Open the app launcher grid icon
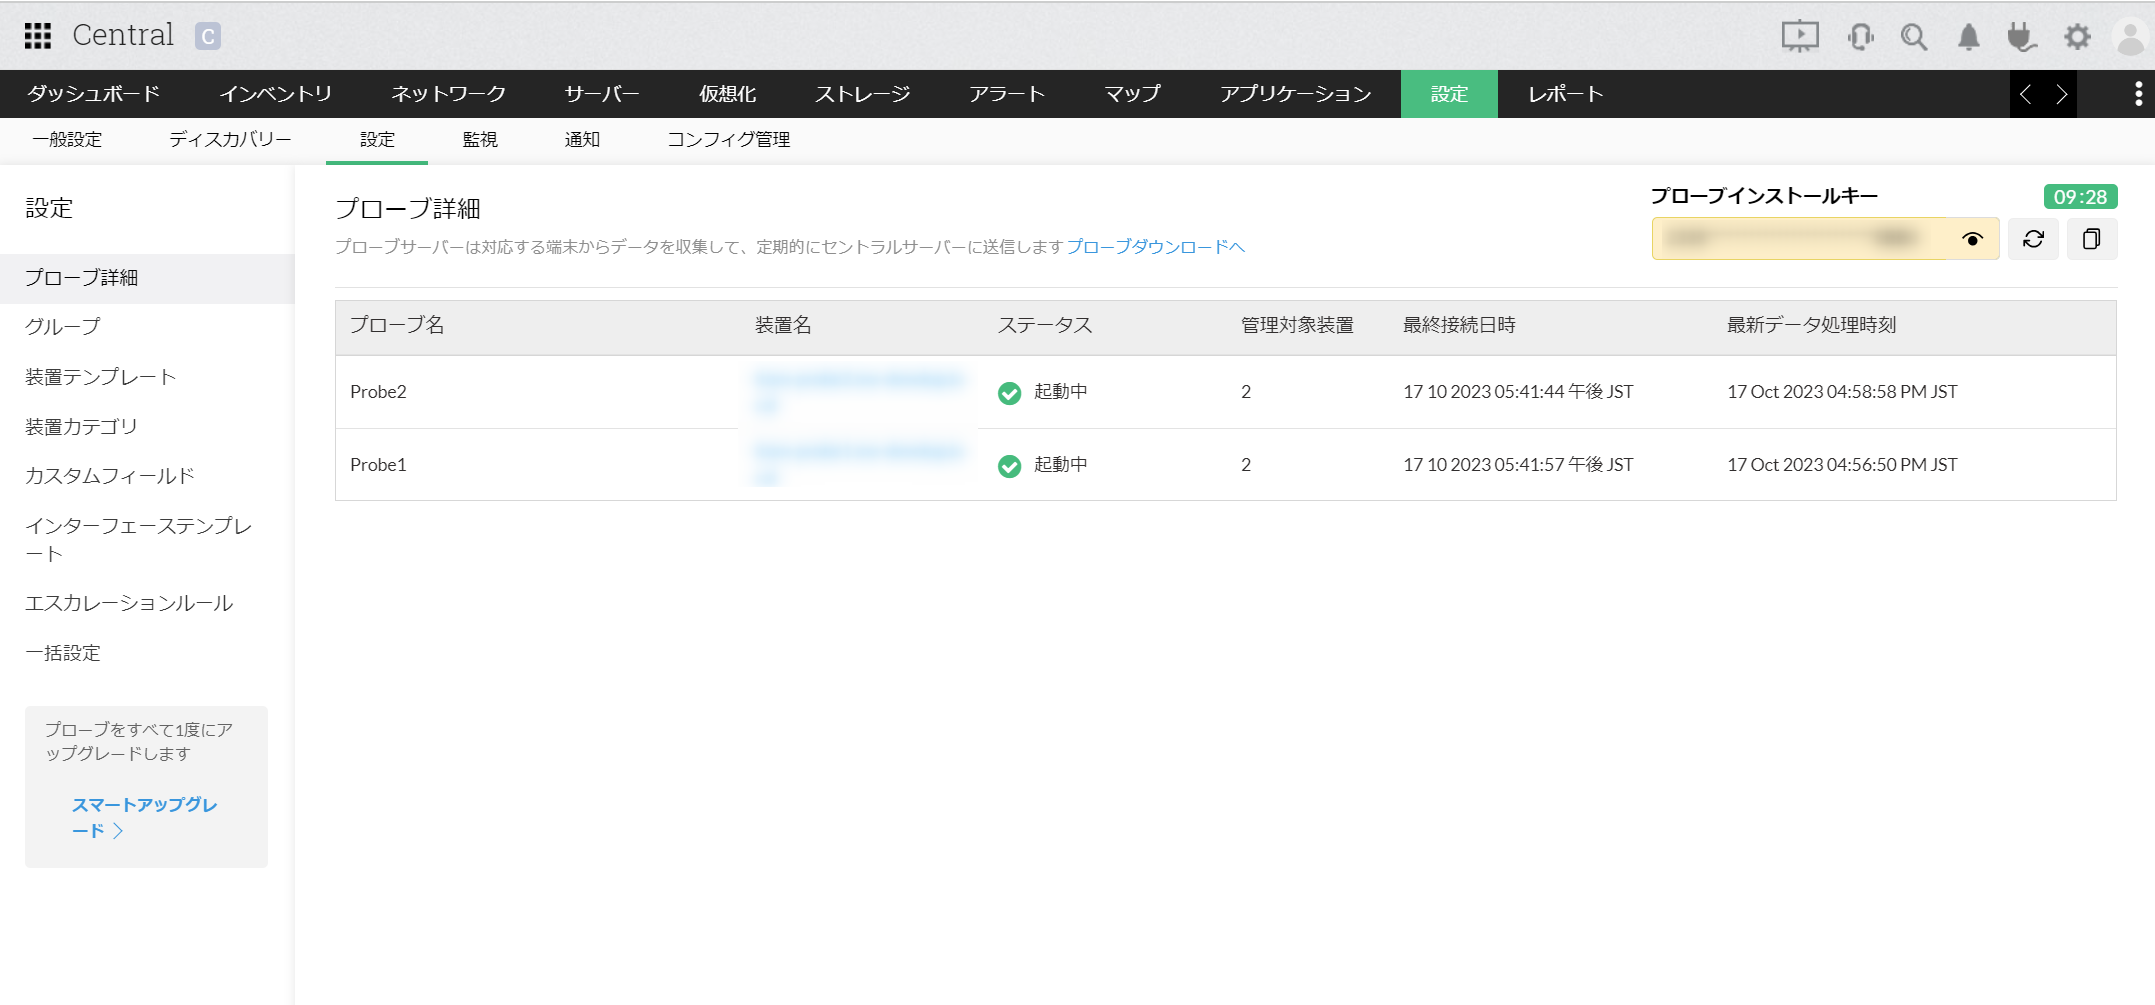 (38, 36)
